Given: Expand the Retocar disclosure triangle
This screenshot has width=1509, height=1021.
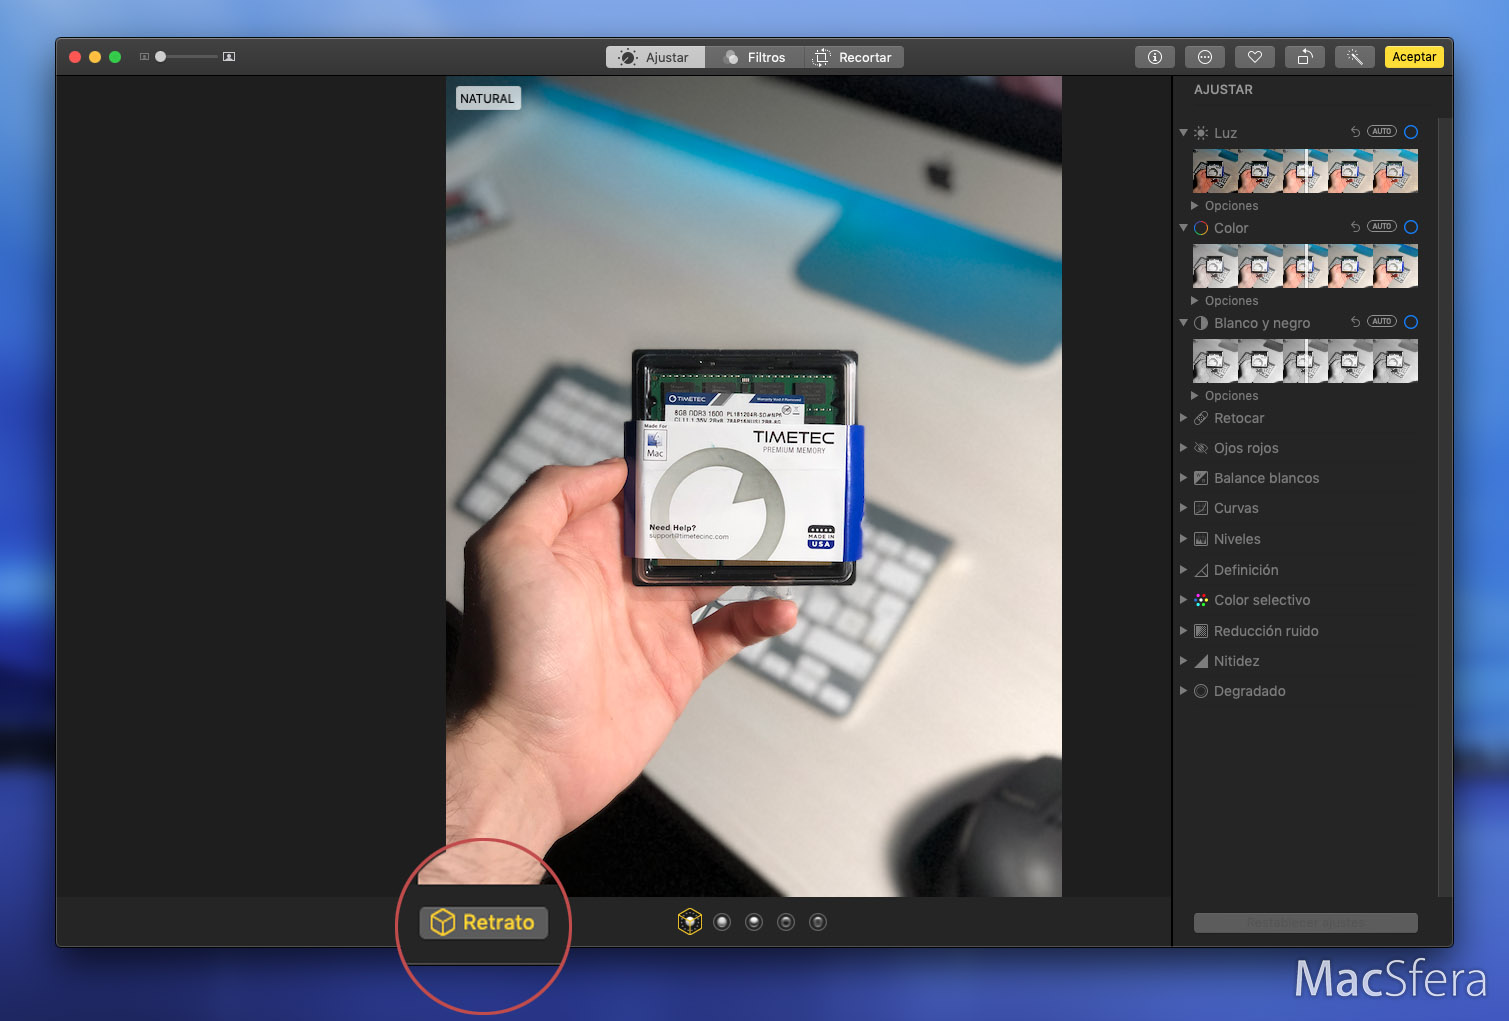Looking at the screenshot, I should (x=1184, y=418).
